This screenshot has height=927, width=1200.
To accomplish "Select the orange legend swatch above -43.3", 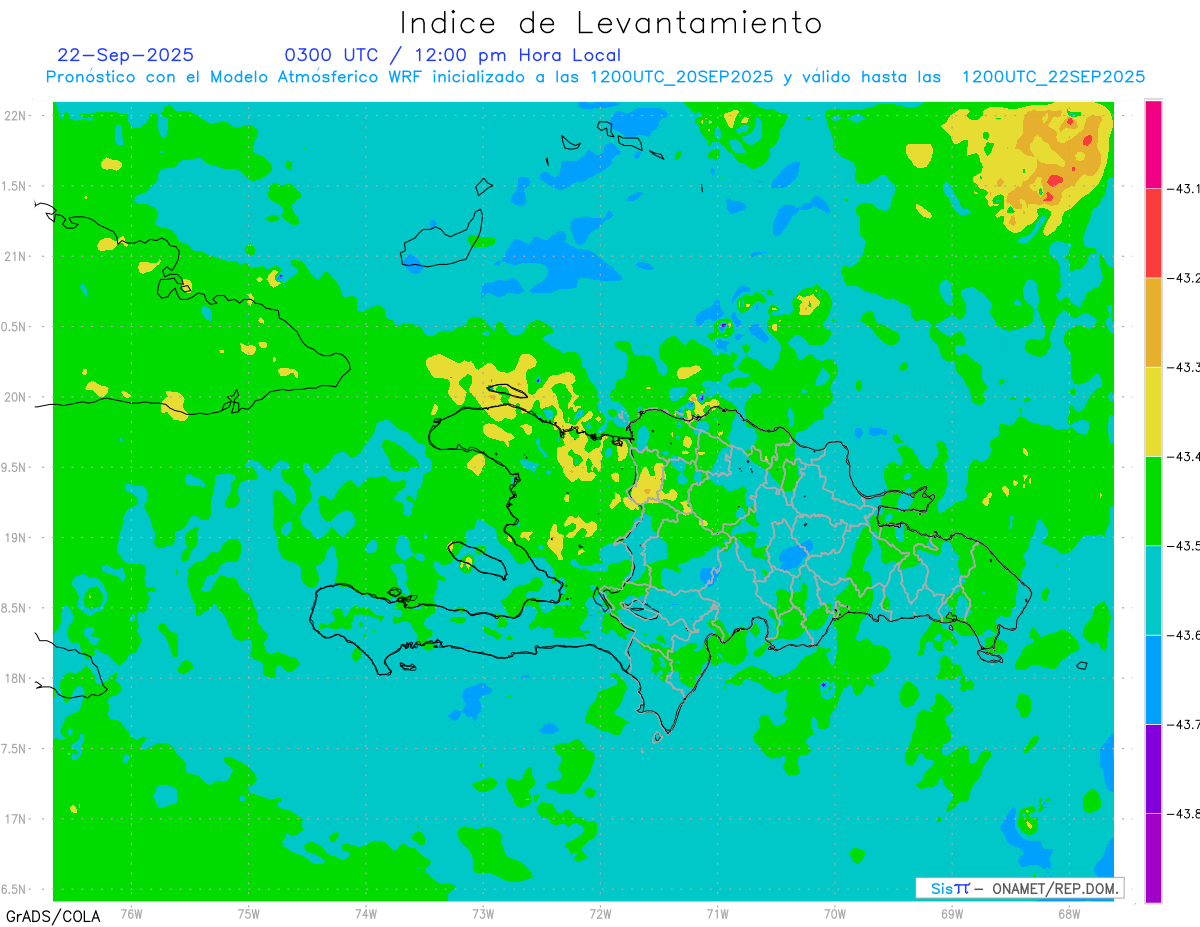I will click(1153, 322).
